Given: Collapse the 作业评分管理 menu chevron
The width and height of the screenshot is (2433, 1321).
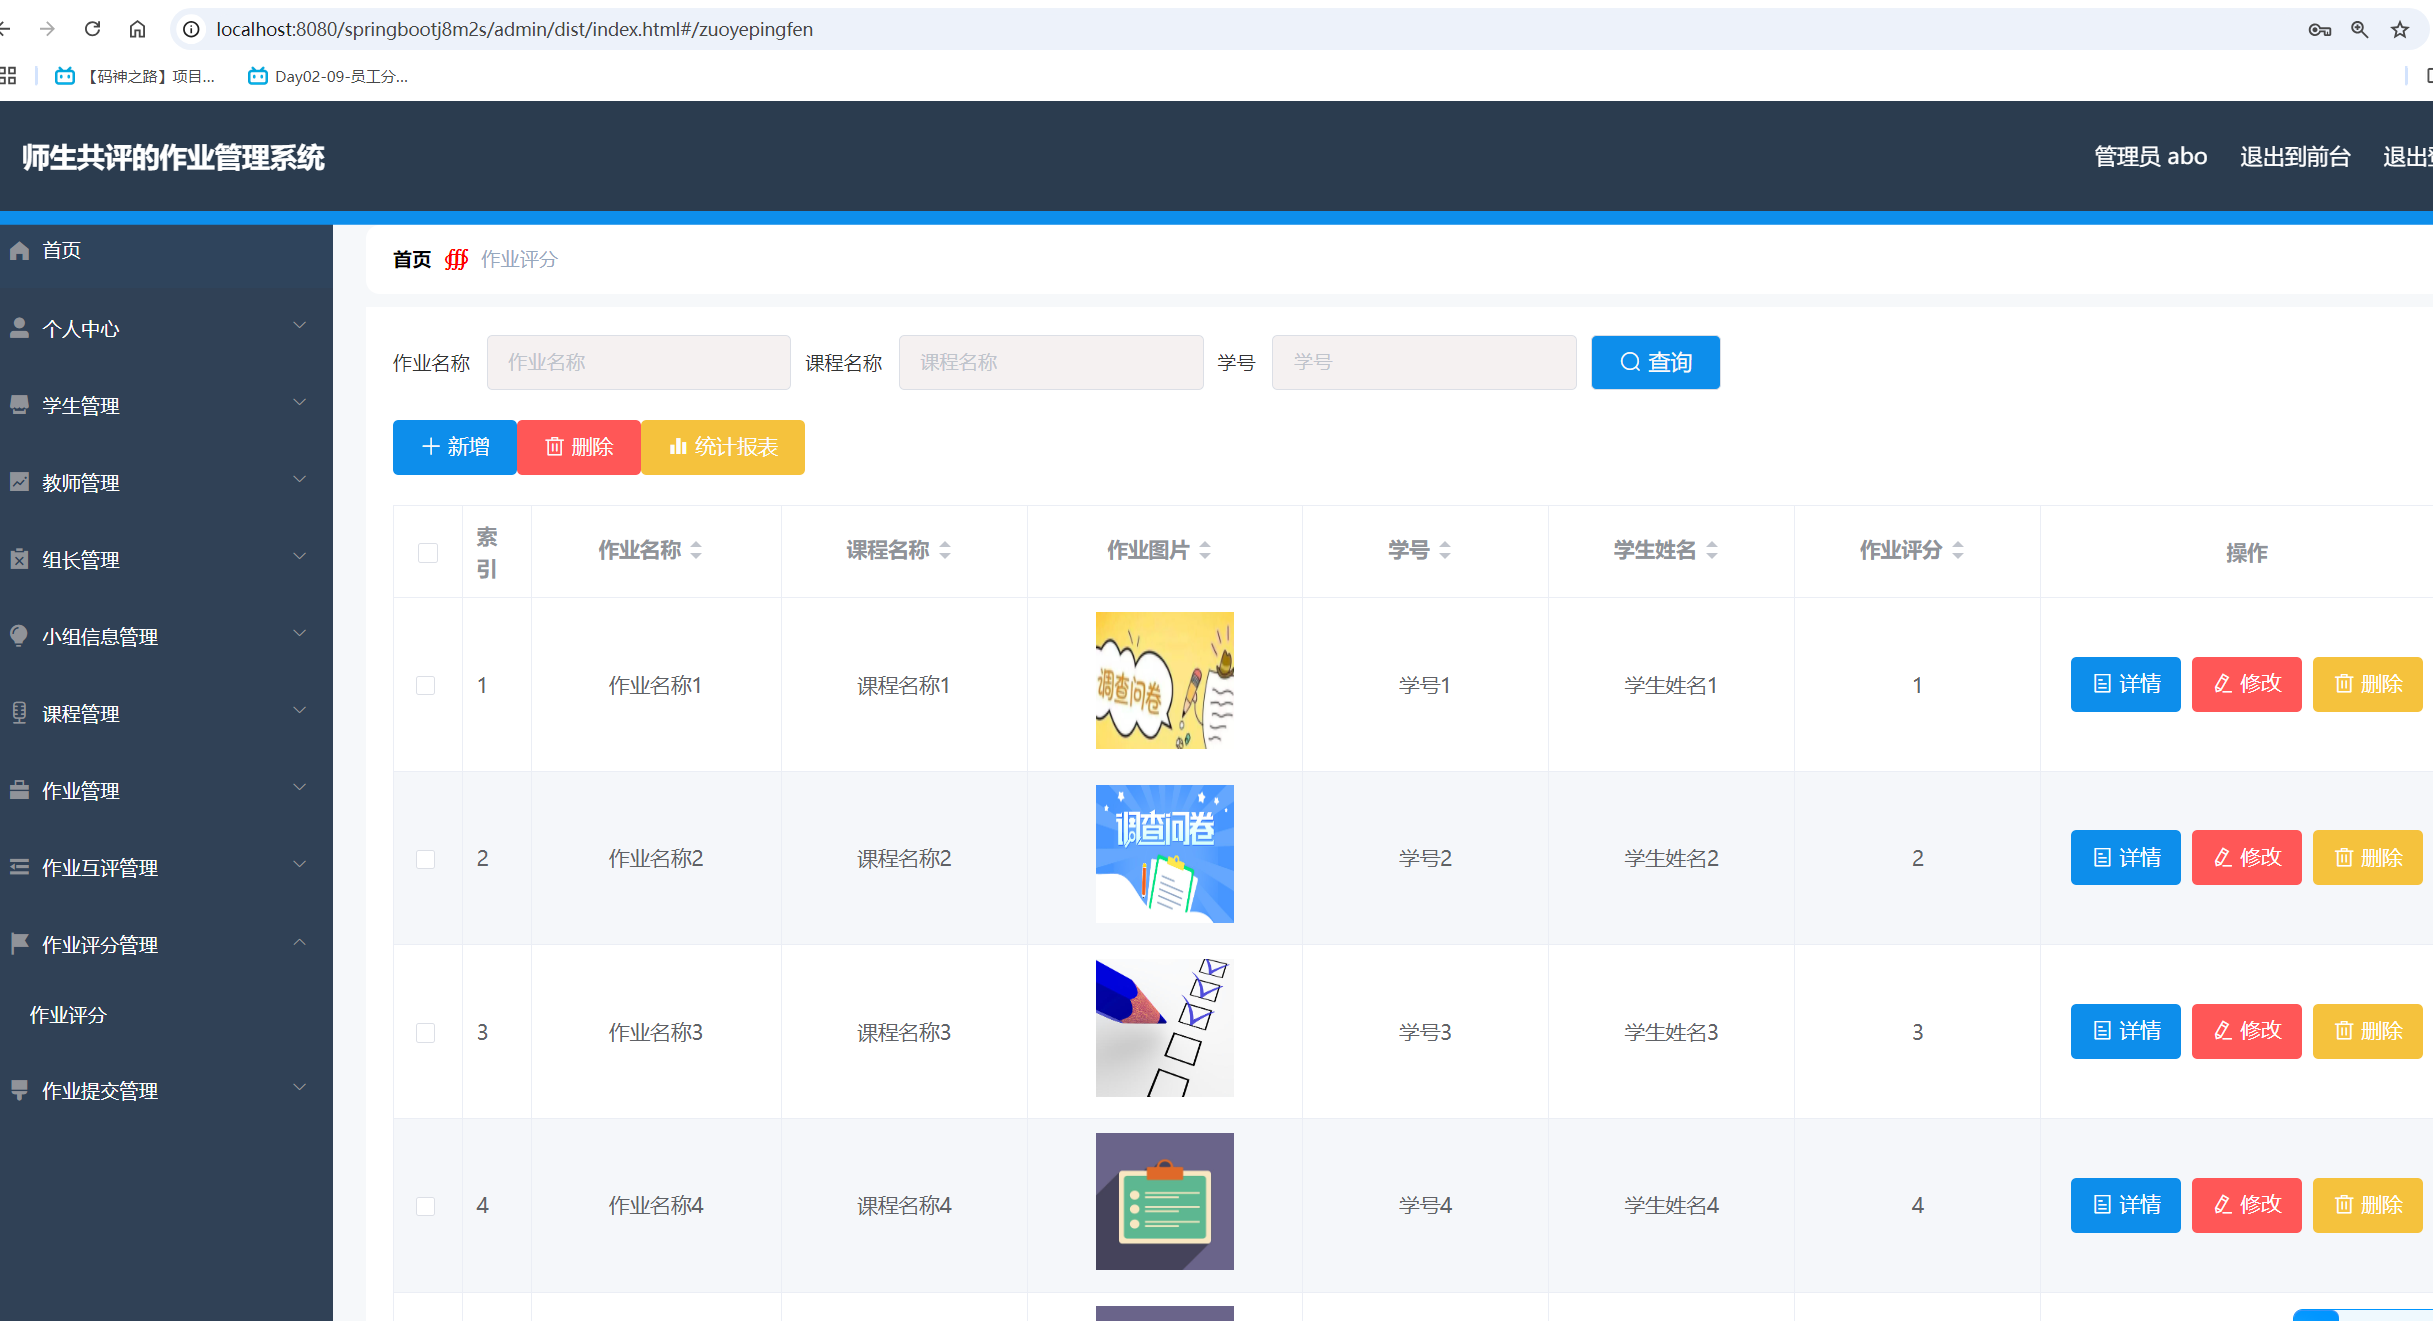Looking at the screenshot, I should pyautogui.click(x=299, y=942).
